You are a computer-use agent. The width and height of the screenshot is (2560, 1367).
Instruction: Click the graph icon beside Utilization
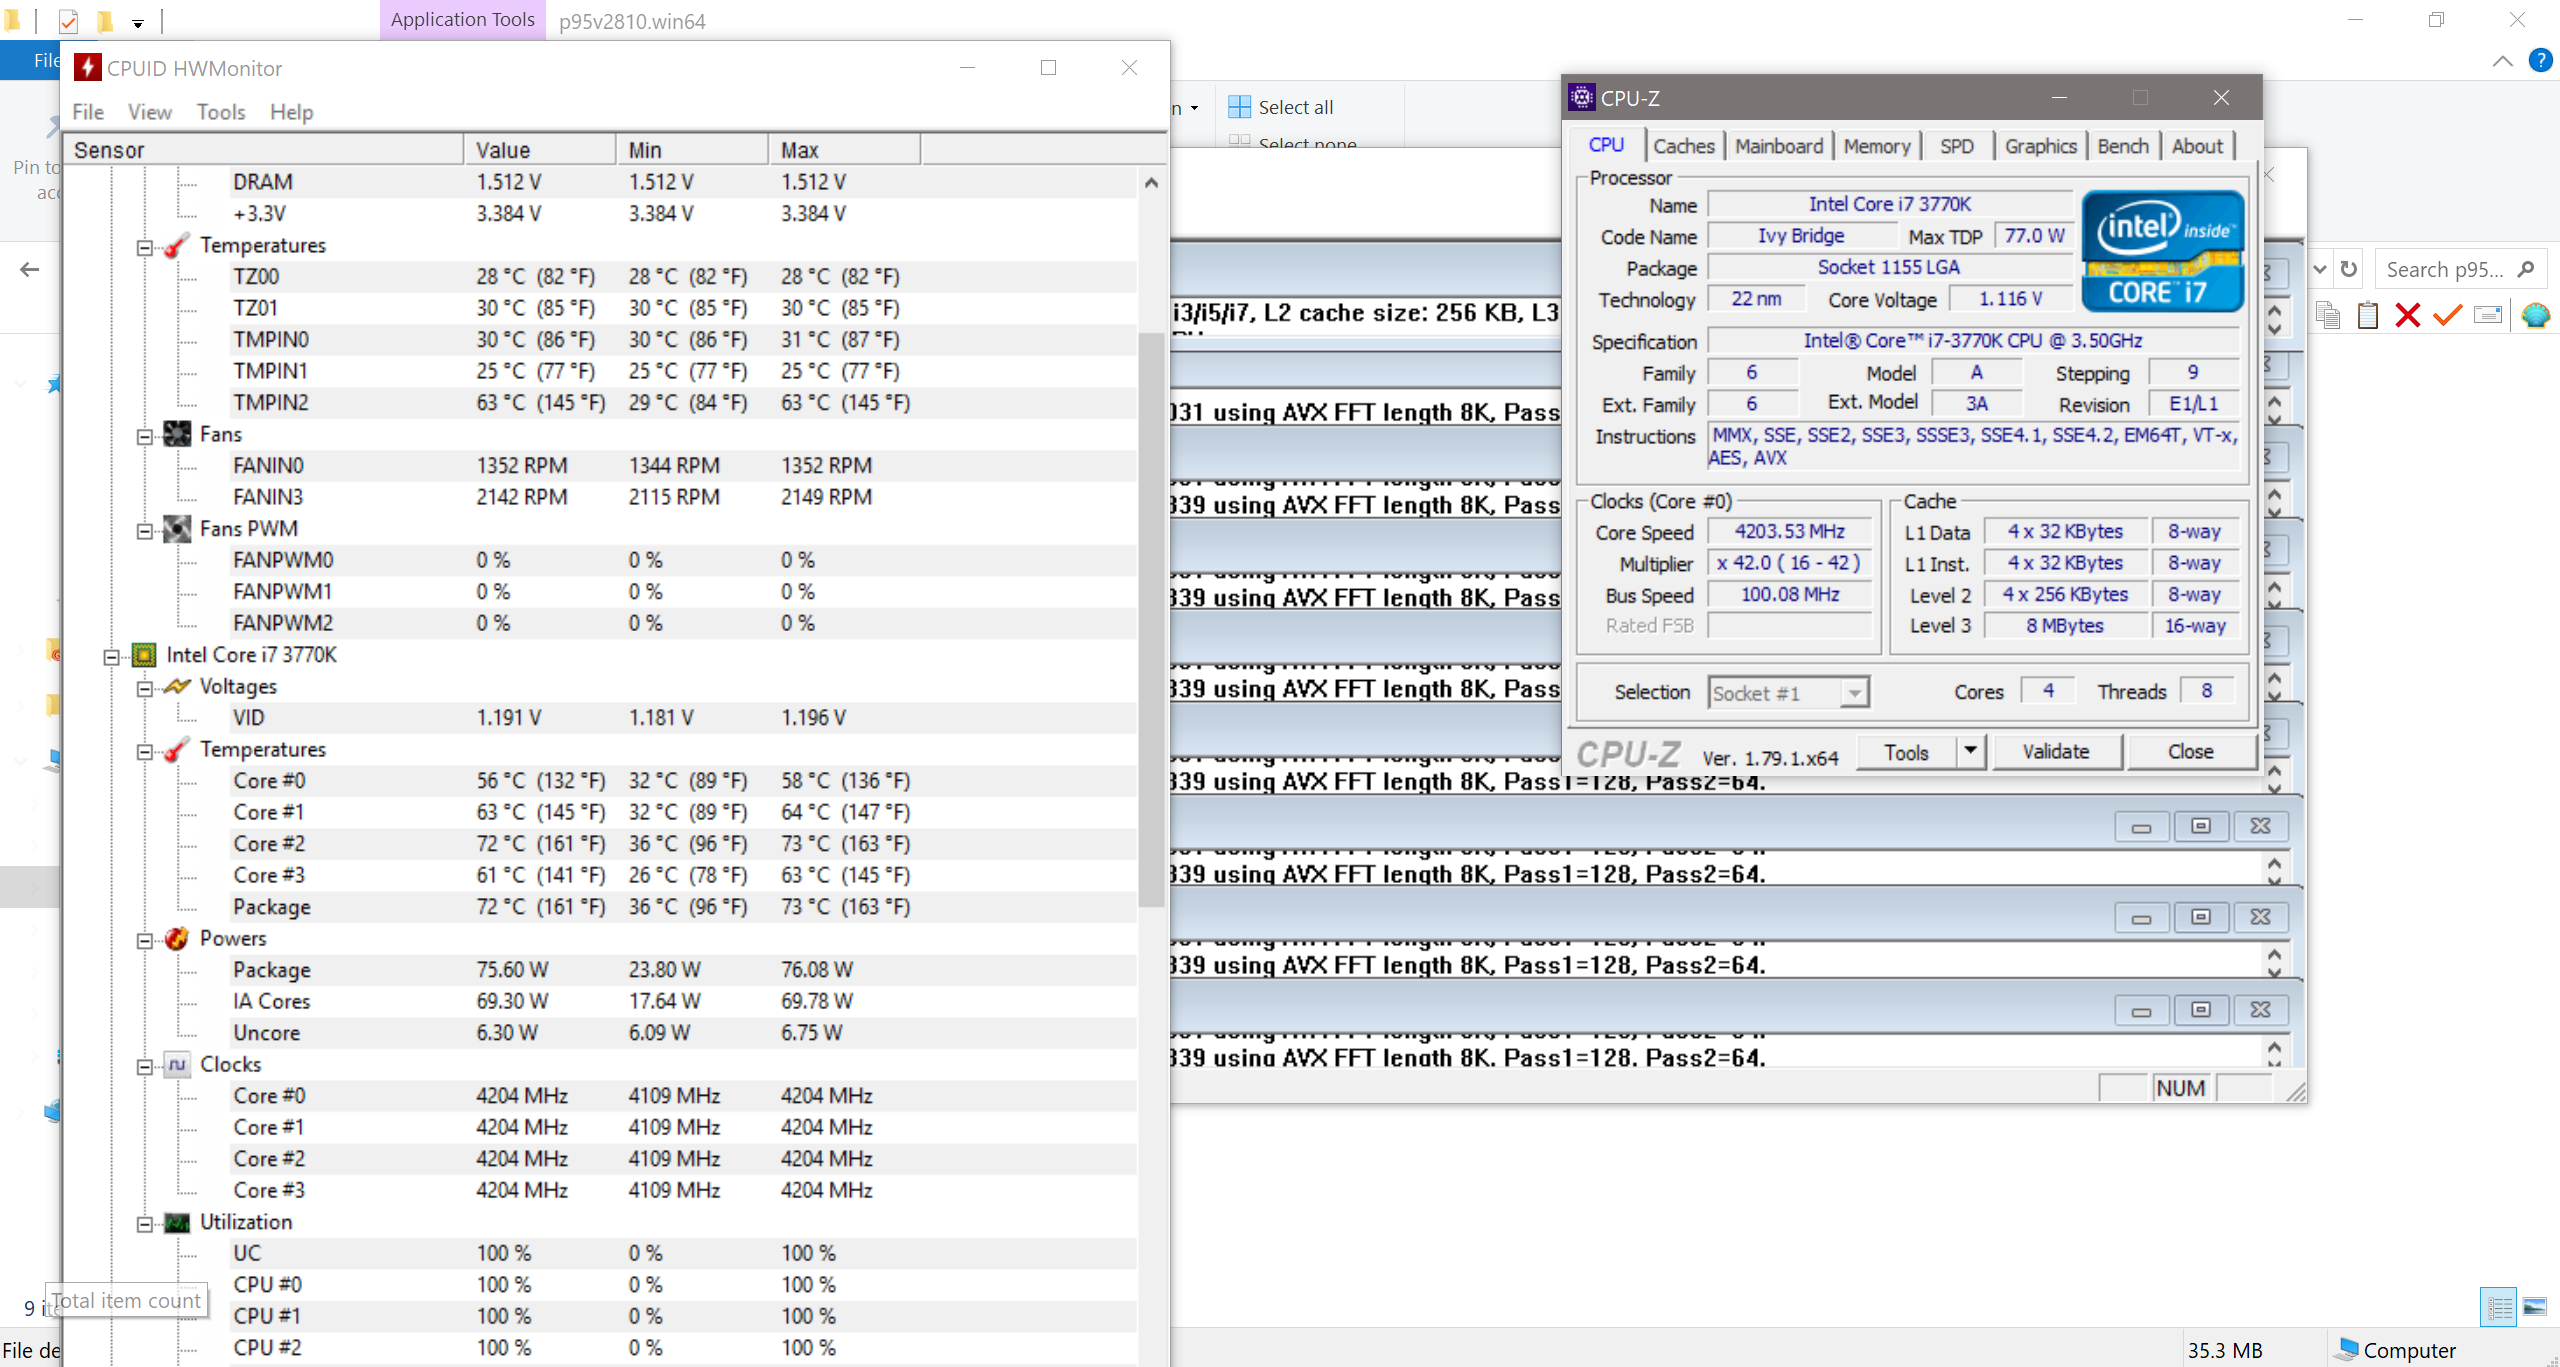click(177, 1222)
